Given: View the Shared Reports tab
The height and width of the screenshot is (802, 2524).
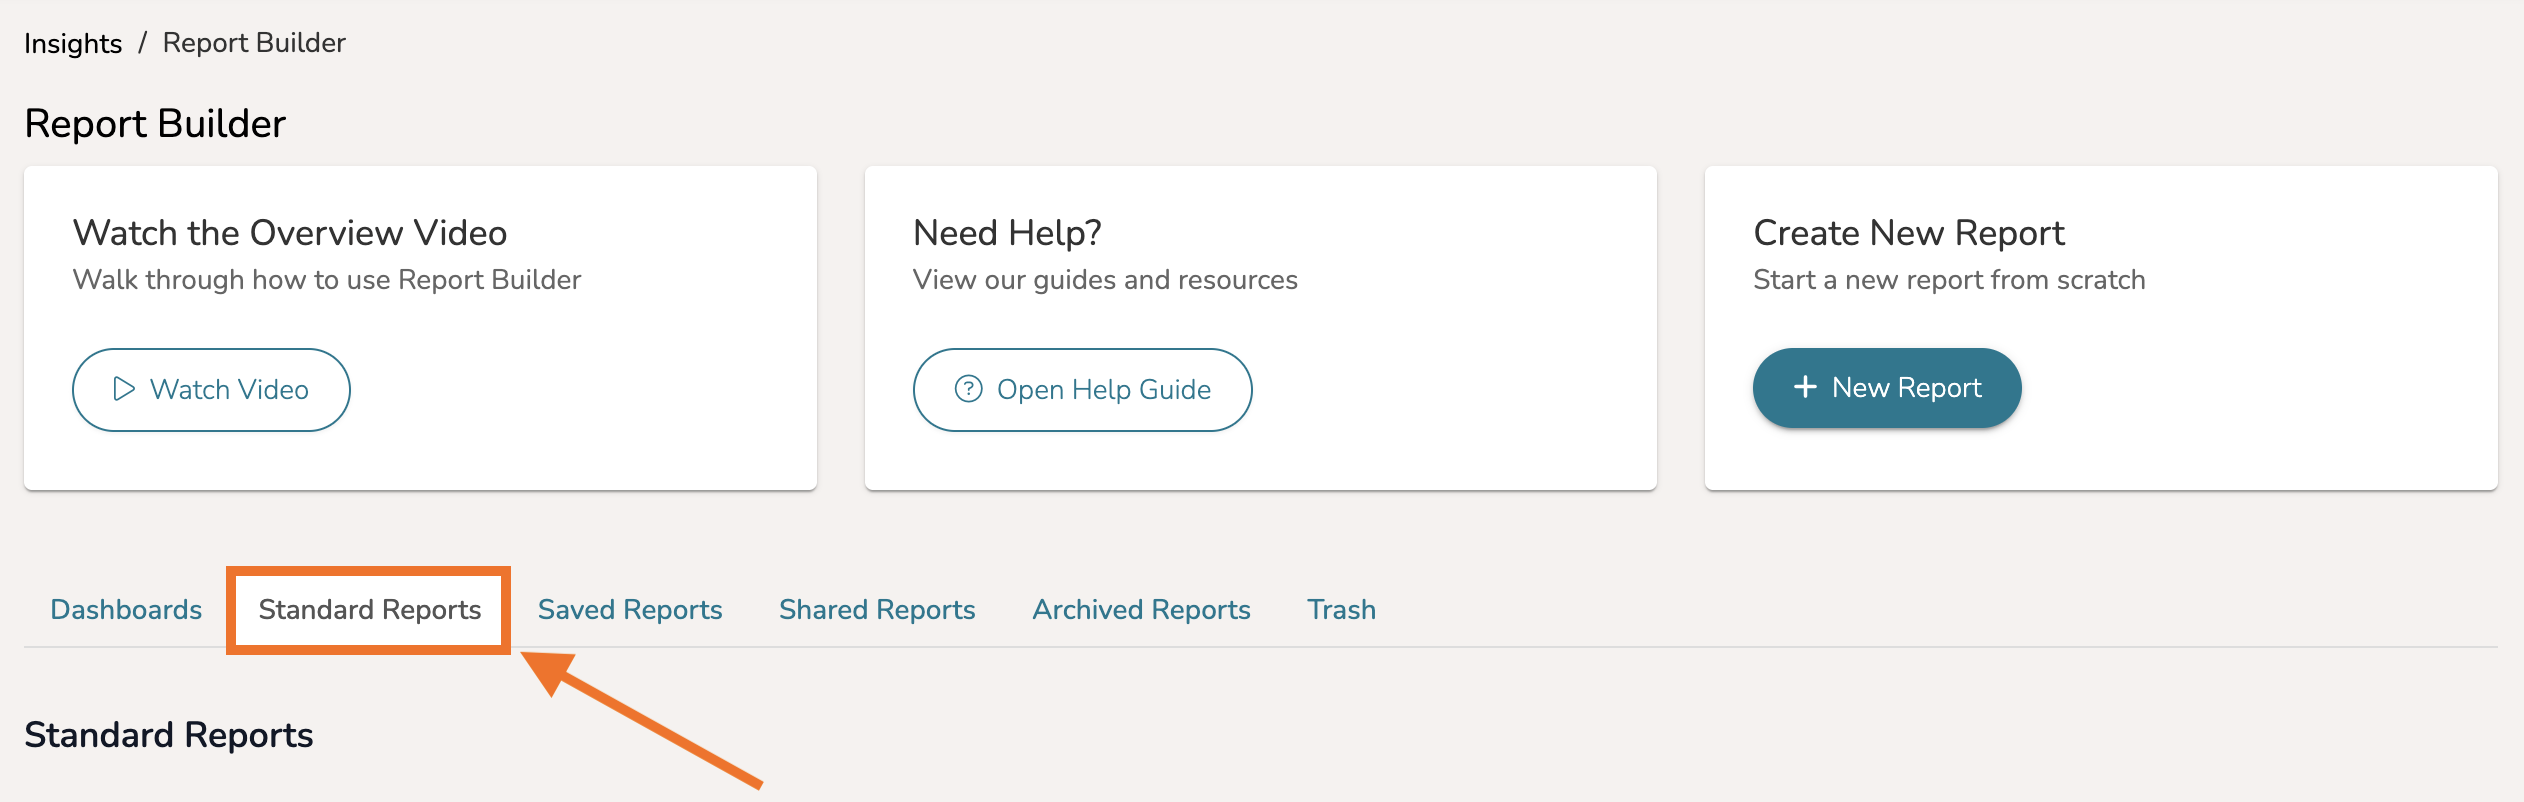Looking at the screenshot, I should pyautogui.click(x=877, y=609).
